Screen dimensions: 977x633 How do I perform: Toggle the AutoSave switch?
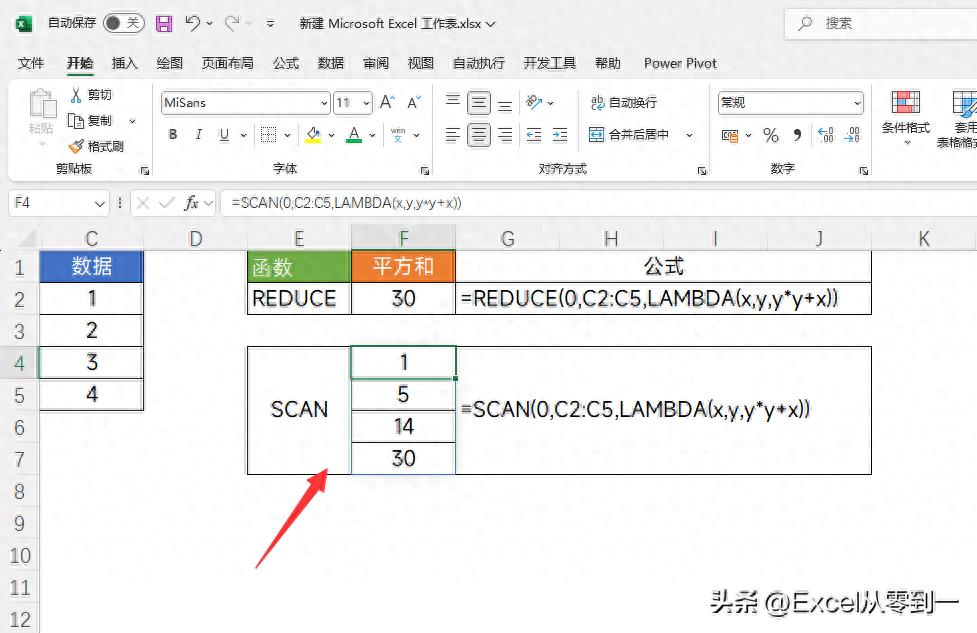coord(123,24)
